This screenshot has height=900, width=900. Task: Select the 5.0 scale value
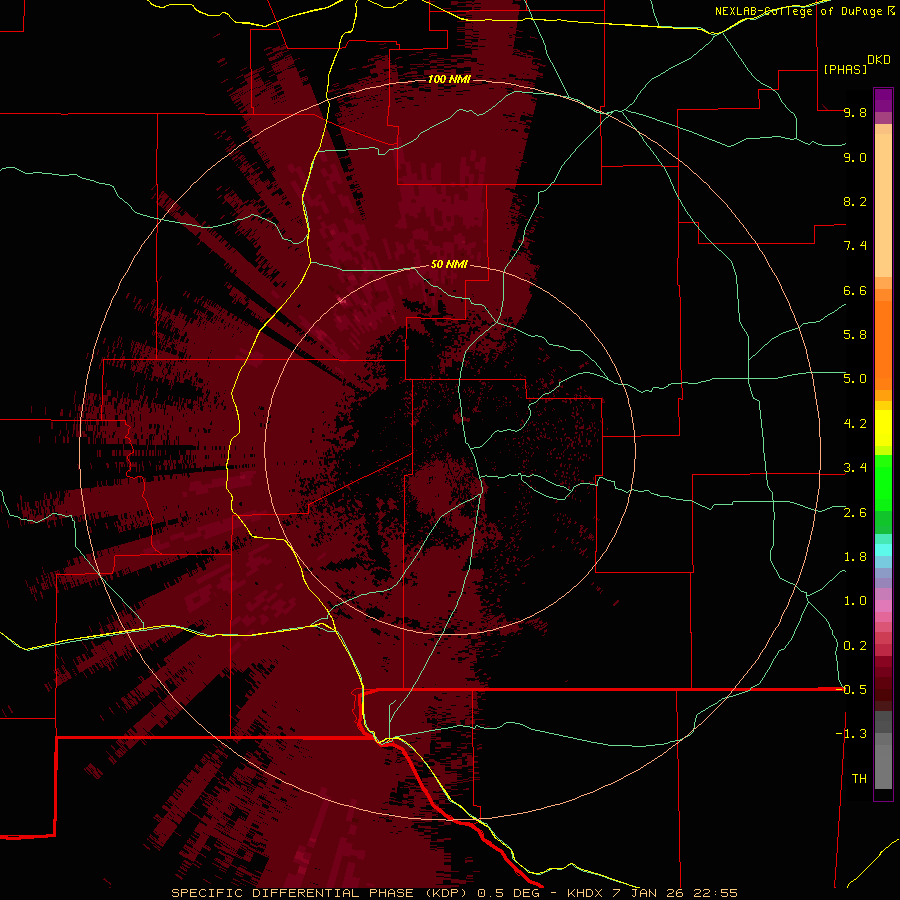tap(855, 379)
